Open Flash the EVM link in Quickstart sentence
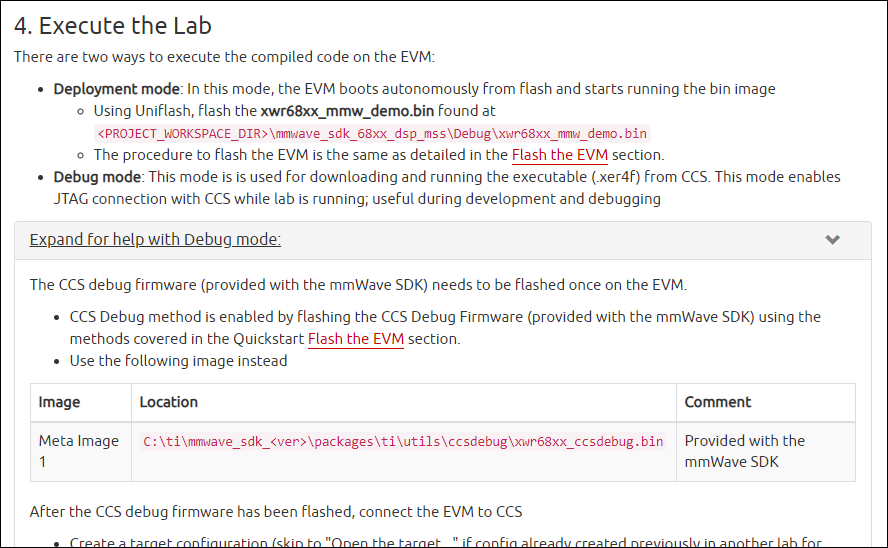 tap(356, 339)
